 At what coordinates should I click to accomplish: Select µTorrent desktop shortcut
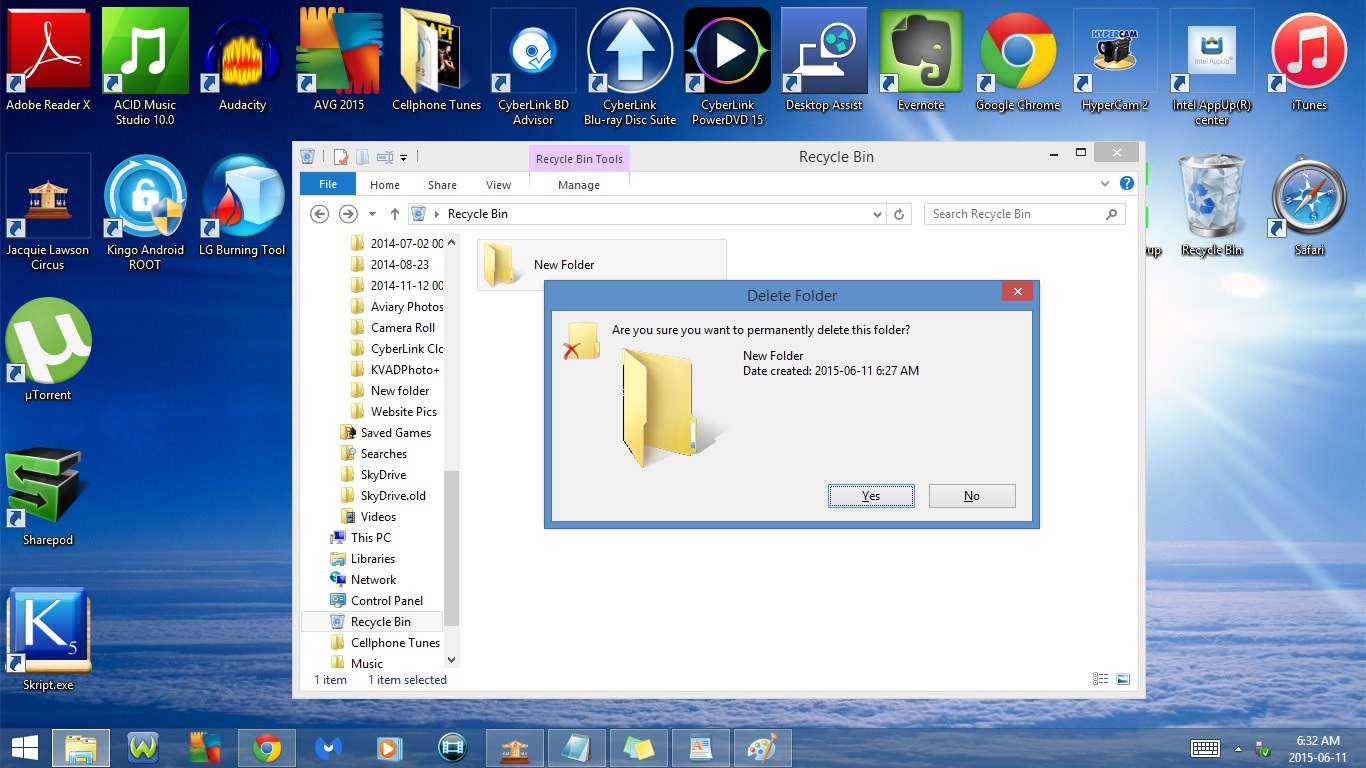pyautogui.click(x=48, y=350)
